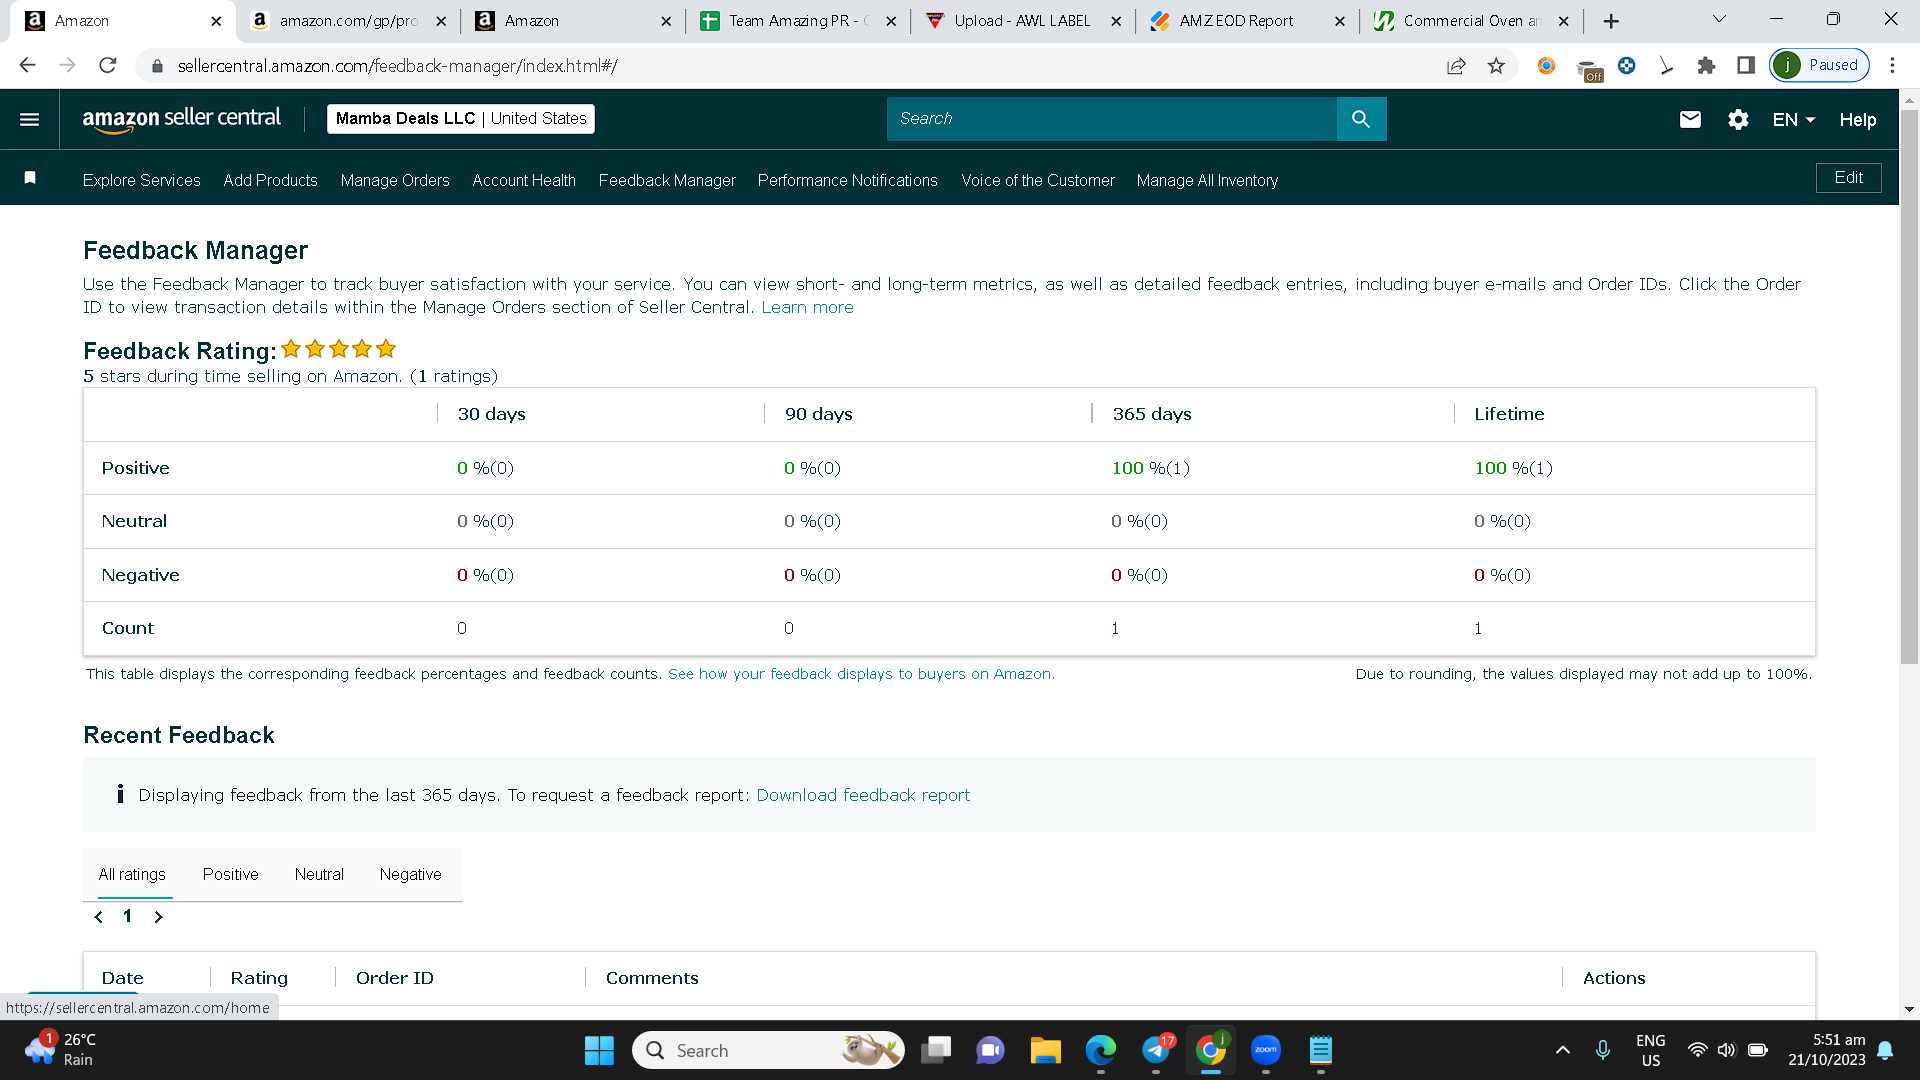Switch to Negative feedback tab
This screenshot has height=1080, width=1920.
[x=410, y=874]
